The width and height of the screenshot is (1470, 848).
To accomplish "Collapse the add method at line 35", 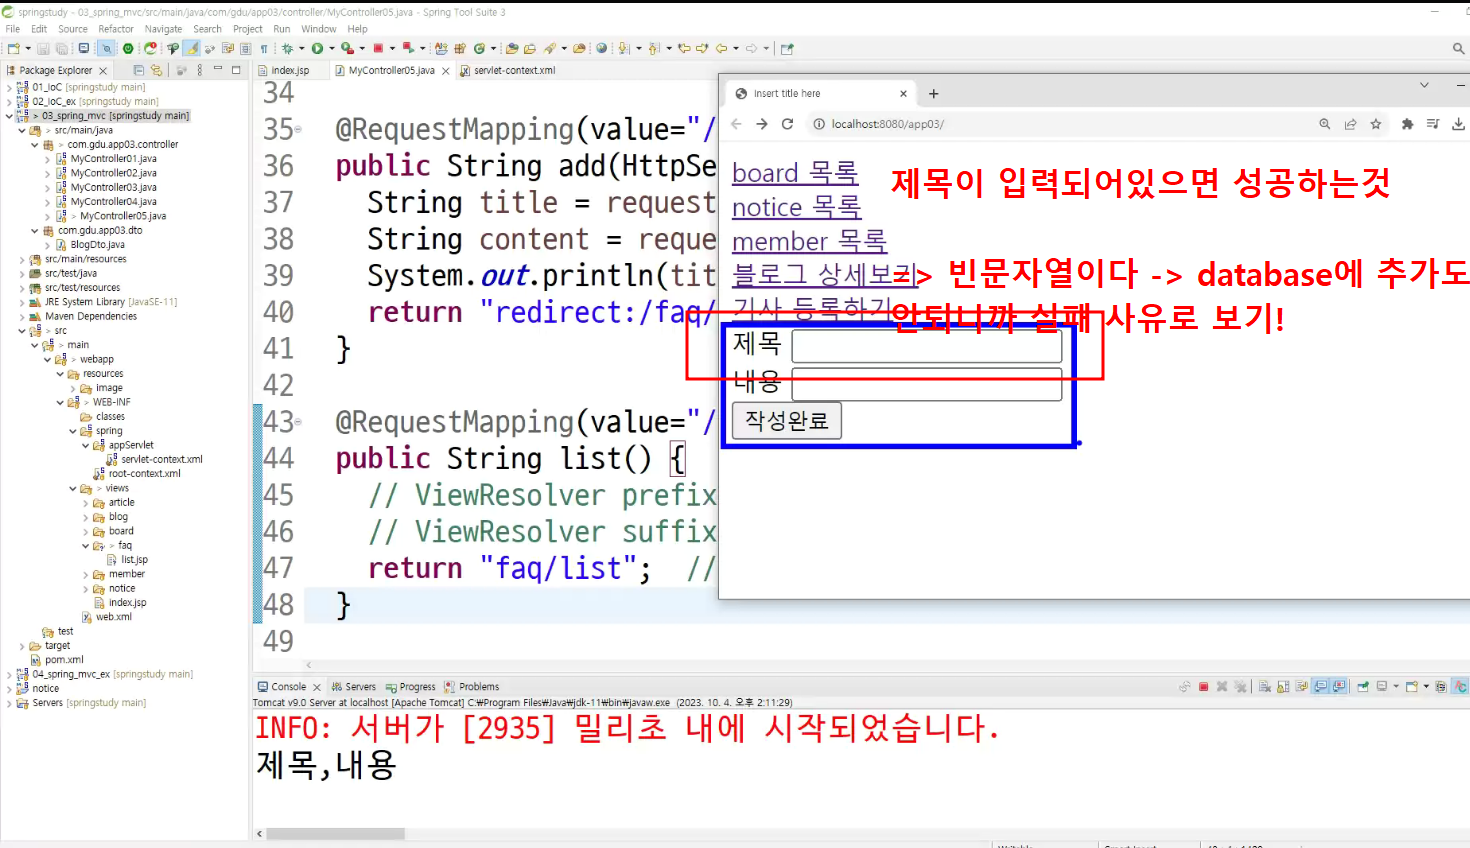I will [x=298, y=129].
